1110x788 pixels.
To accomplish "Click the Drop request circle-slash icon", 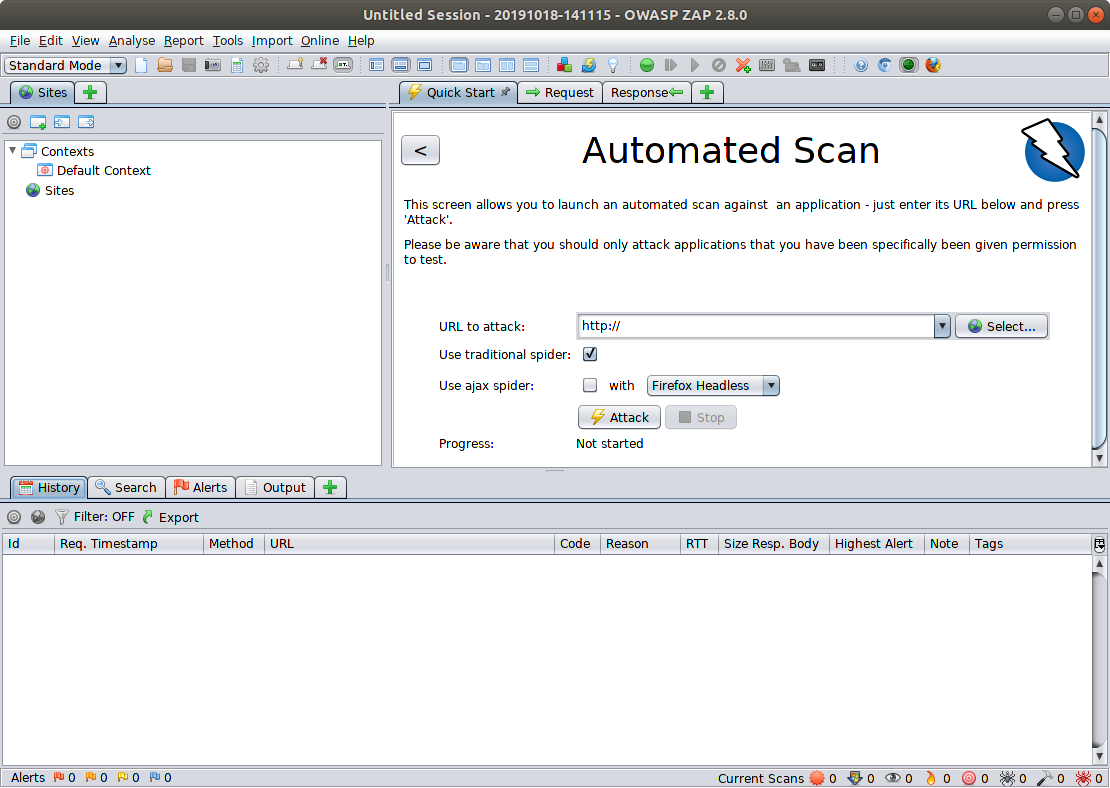I will [x=719, y=65].
